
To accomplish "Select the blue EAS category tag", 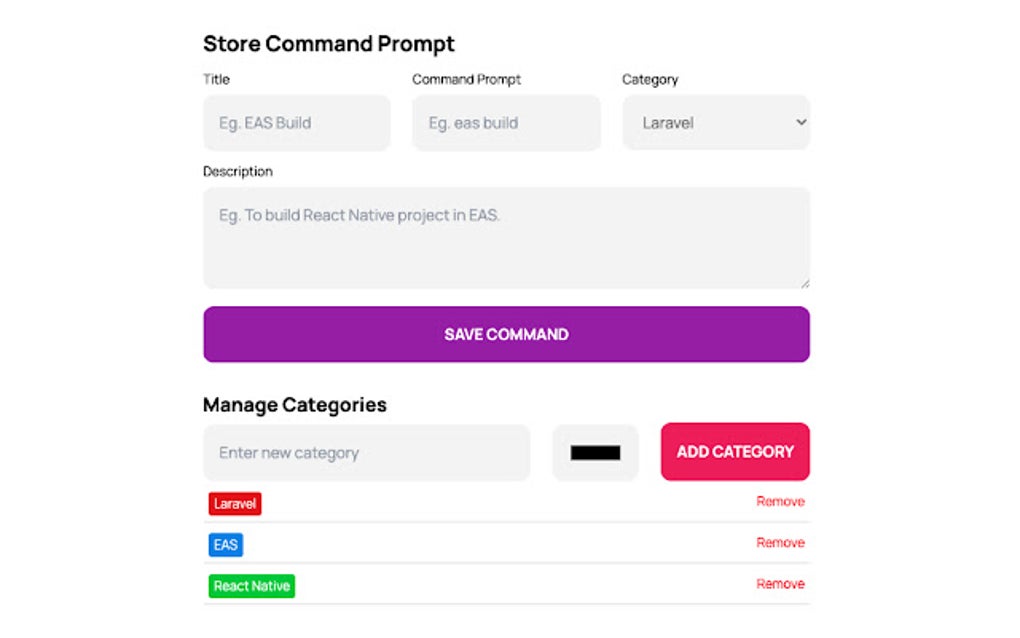I will (226, 545).
